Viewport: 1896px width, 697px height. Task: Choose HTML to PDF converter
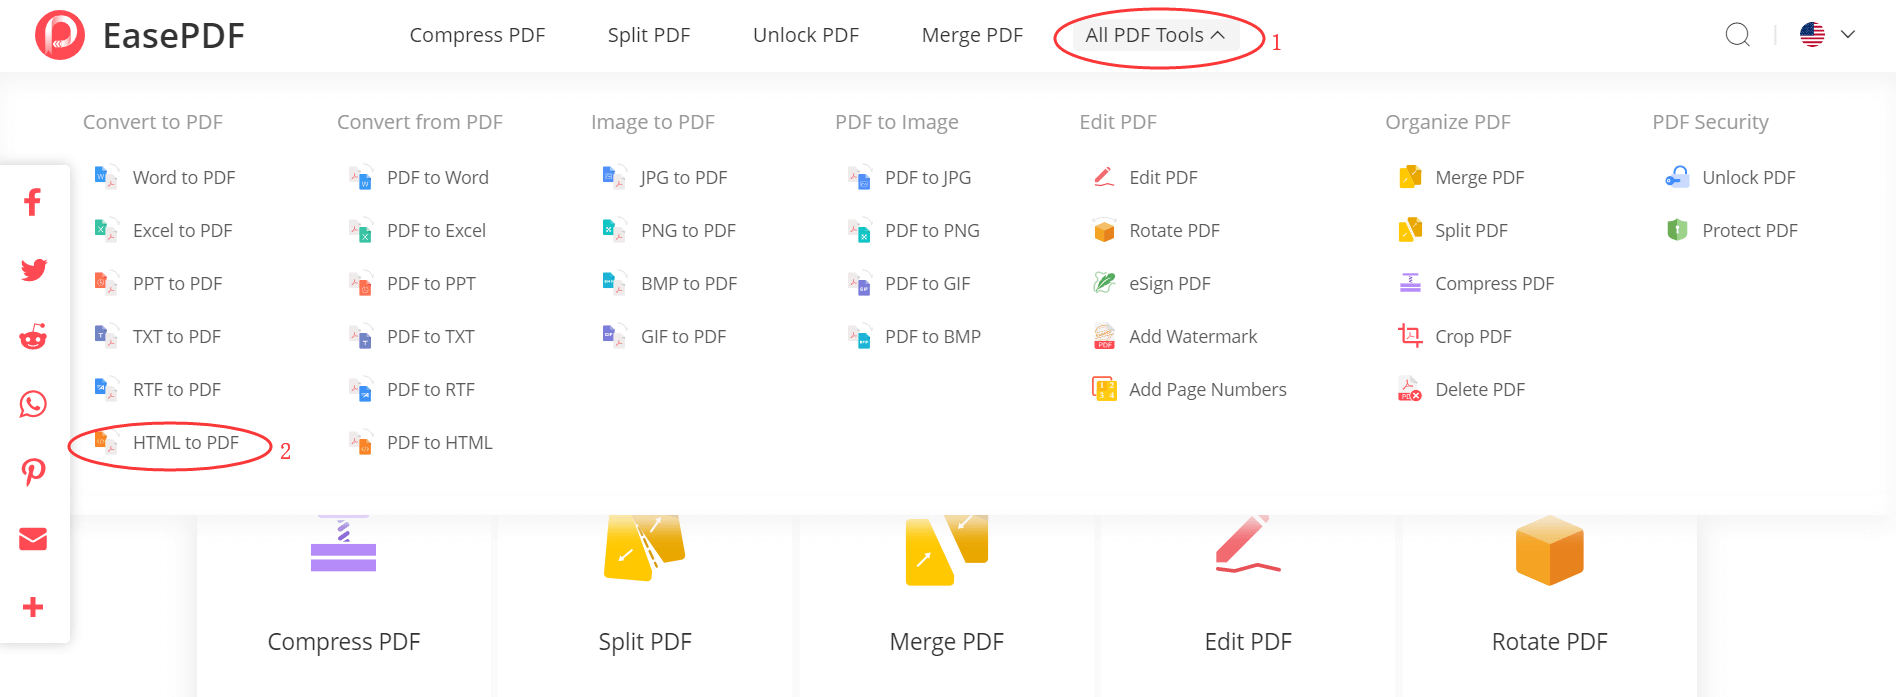point(185,442)
